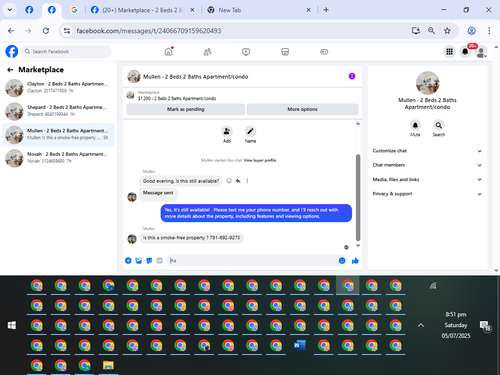Screen dimensions: 500x375
Task: Switch to the first Facebook browser tab
Action: click(29, 10)
